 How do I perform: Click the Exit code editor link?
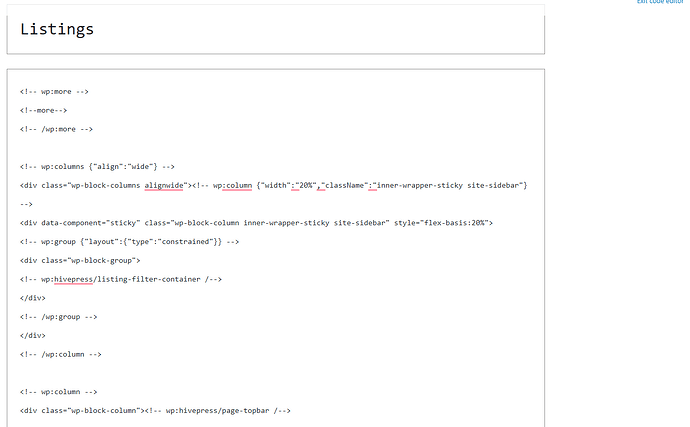(x=661, y=2)
